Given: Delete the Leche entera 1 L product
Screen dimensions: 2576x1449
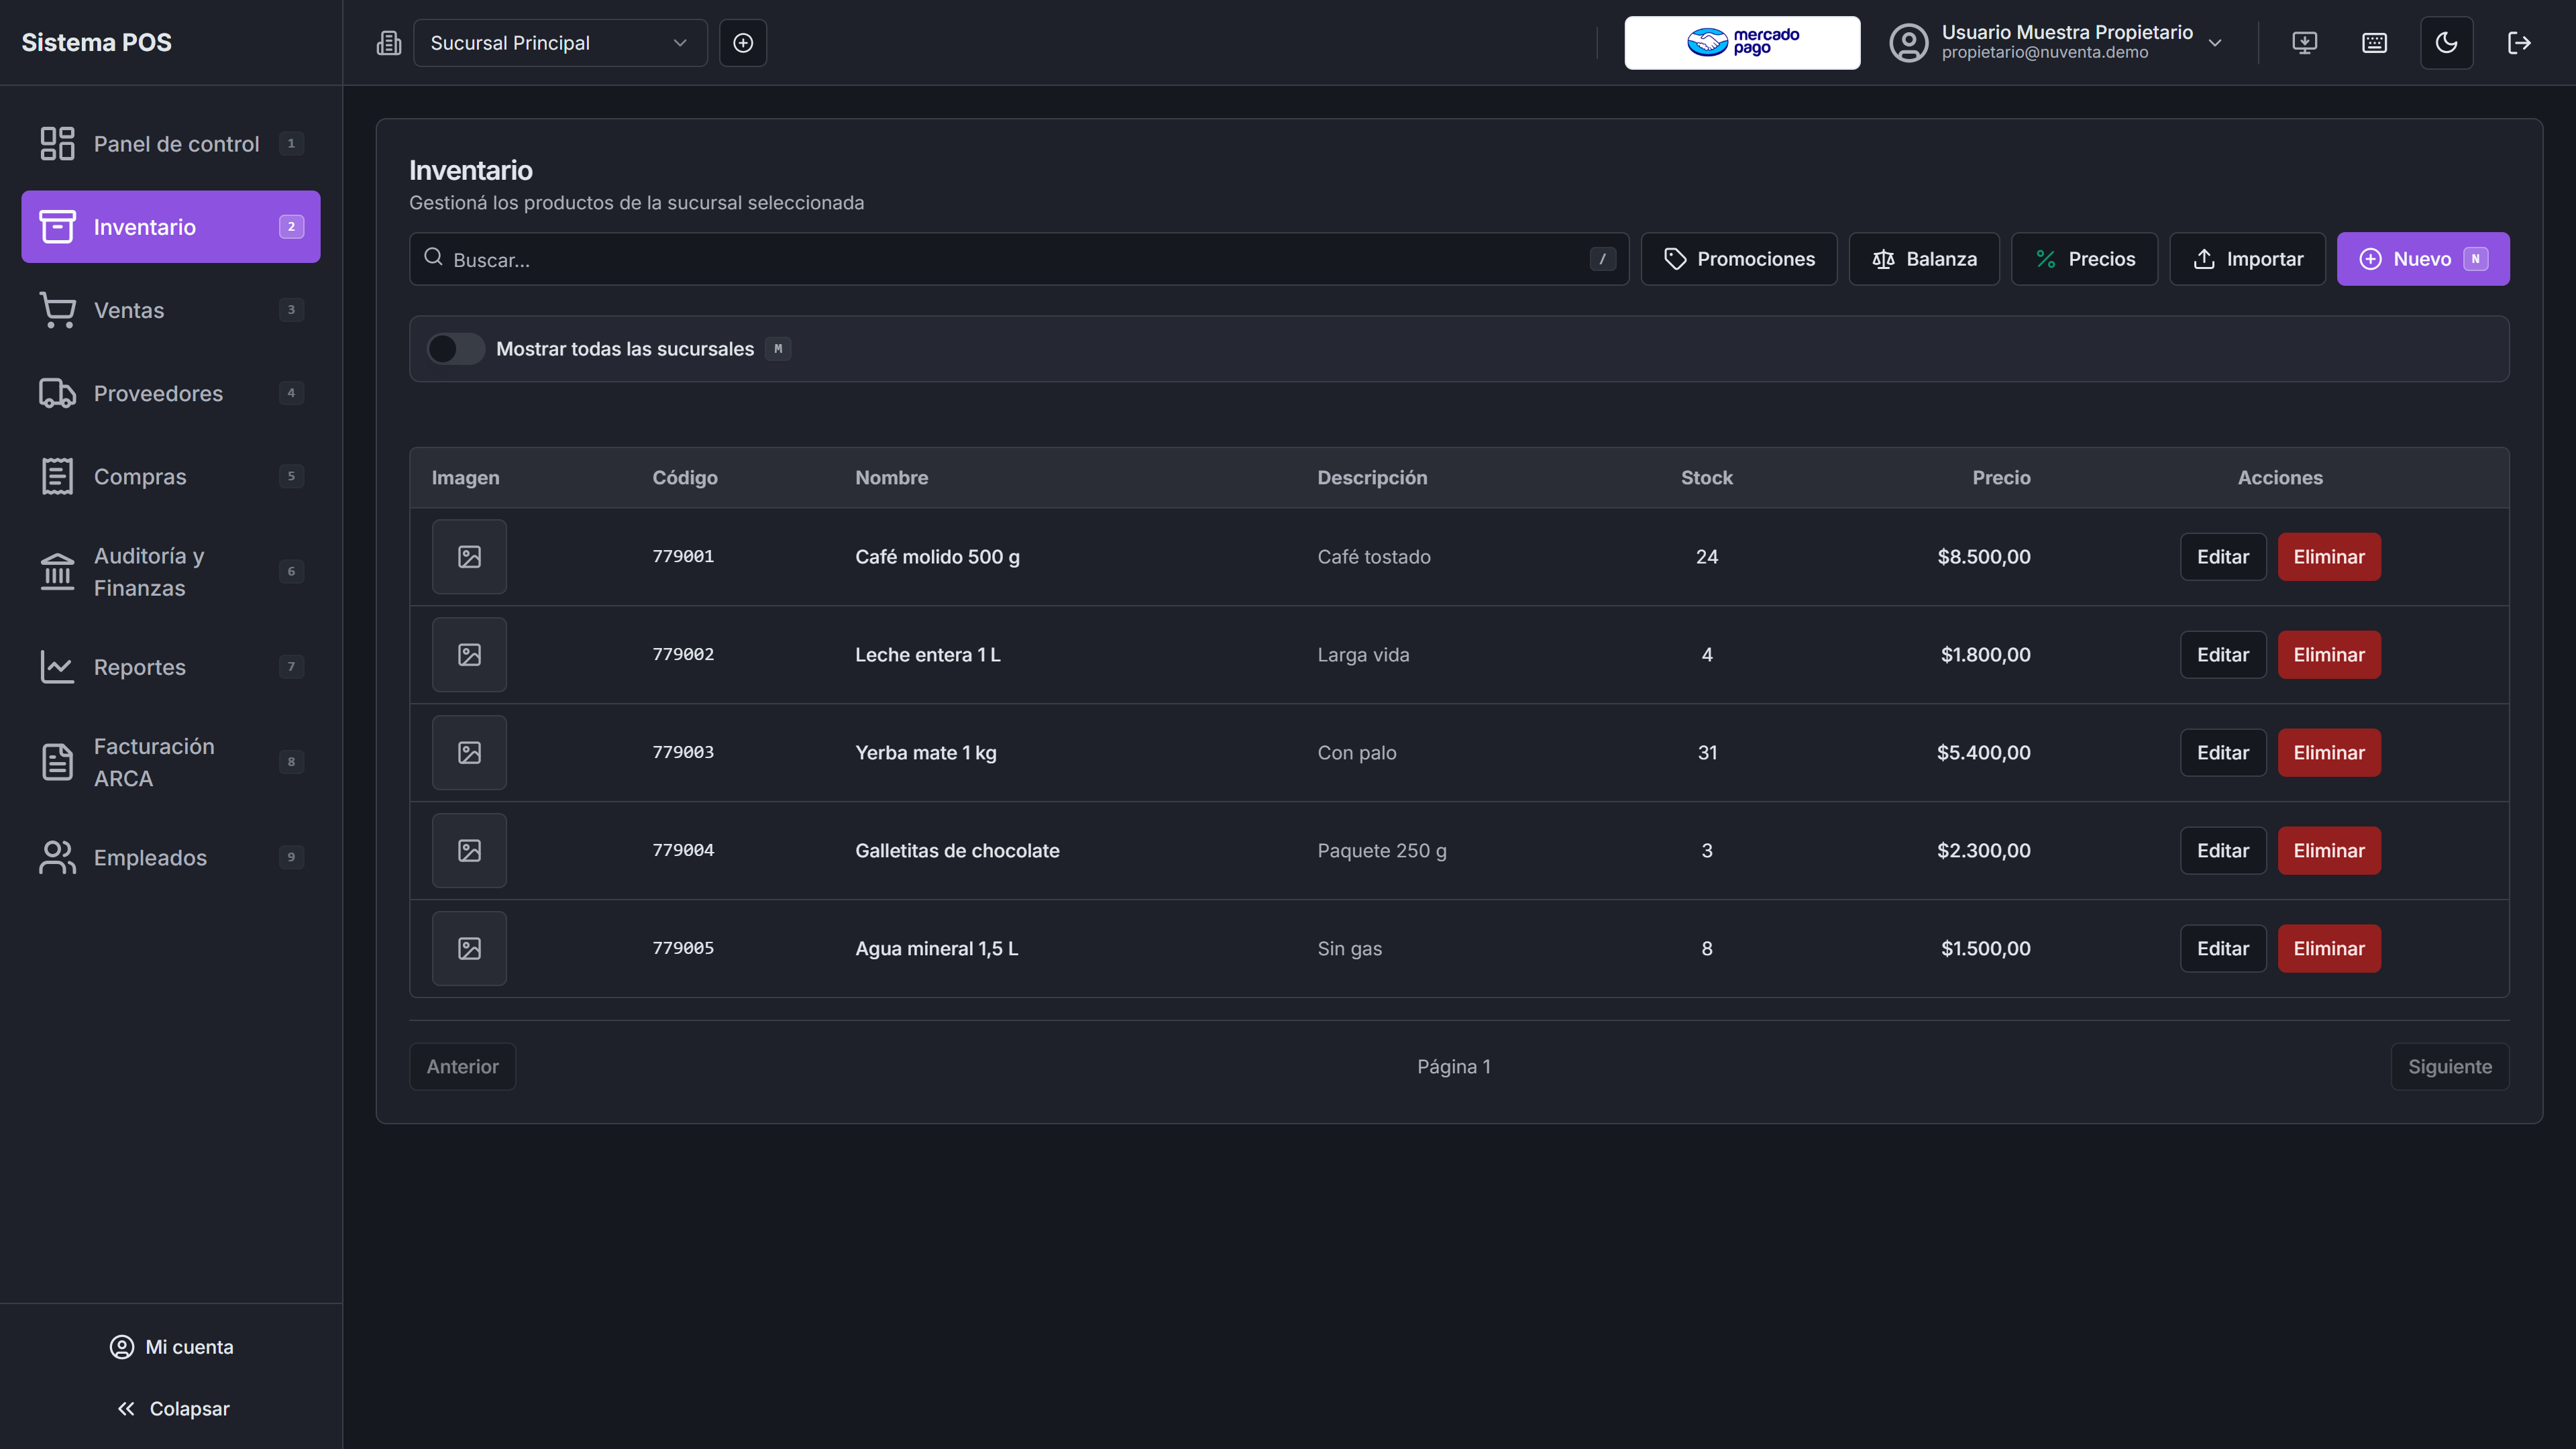Looking at the screenshot, I should click(x=2329, y=655).
